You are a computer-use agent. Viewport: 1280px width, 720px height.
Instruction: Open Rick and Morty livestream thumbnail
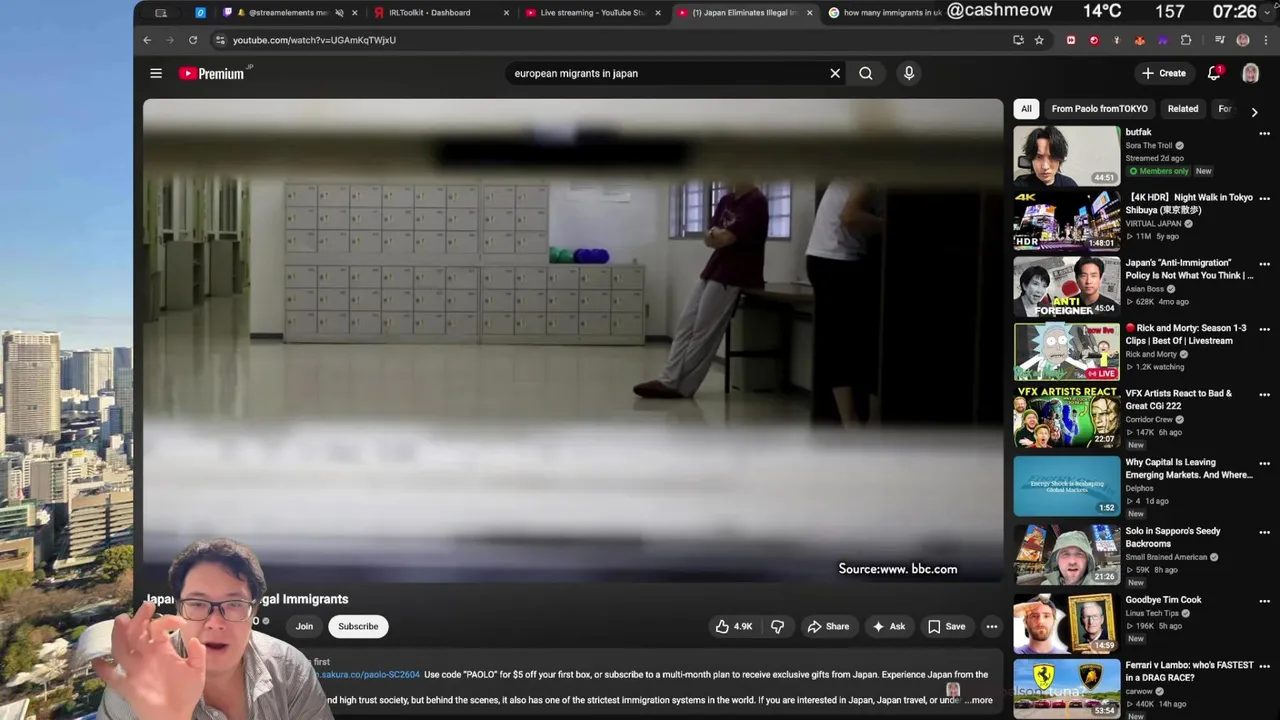[1067, 351]
